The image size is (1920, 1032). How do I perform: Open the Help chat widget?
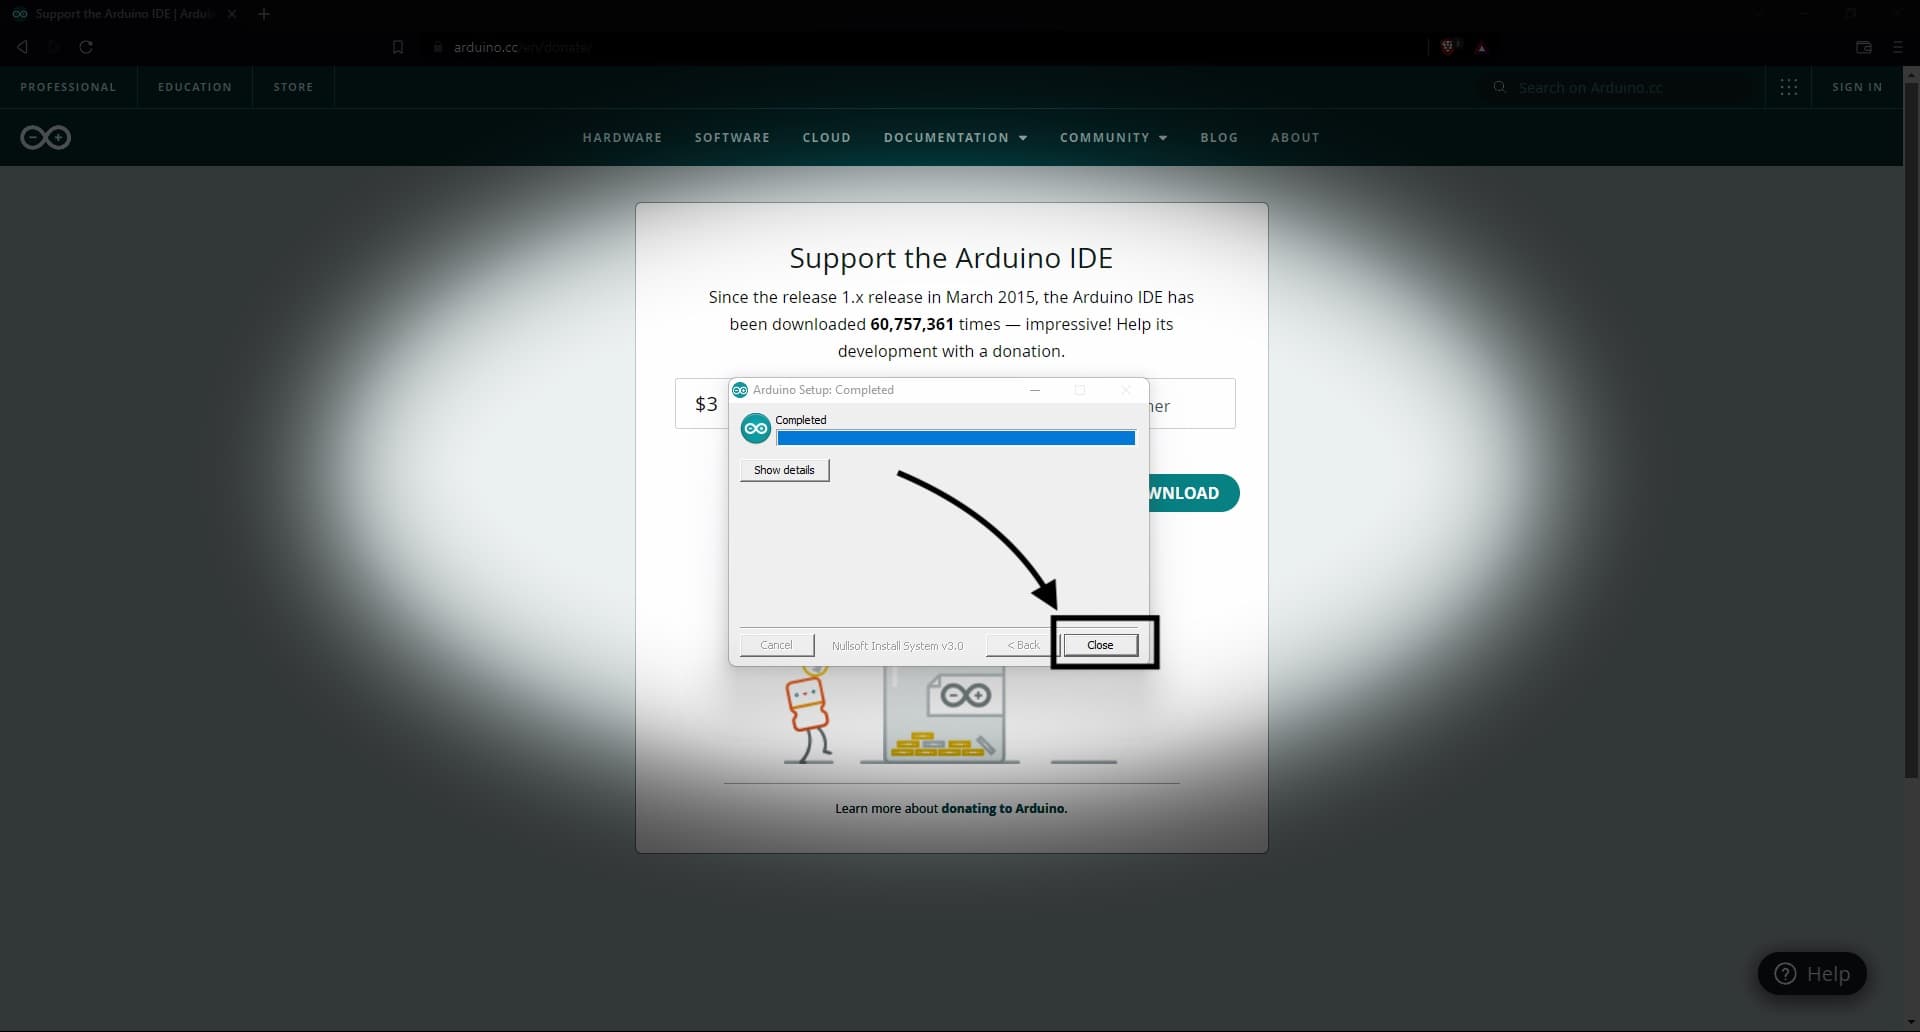(1812, 974)
